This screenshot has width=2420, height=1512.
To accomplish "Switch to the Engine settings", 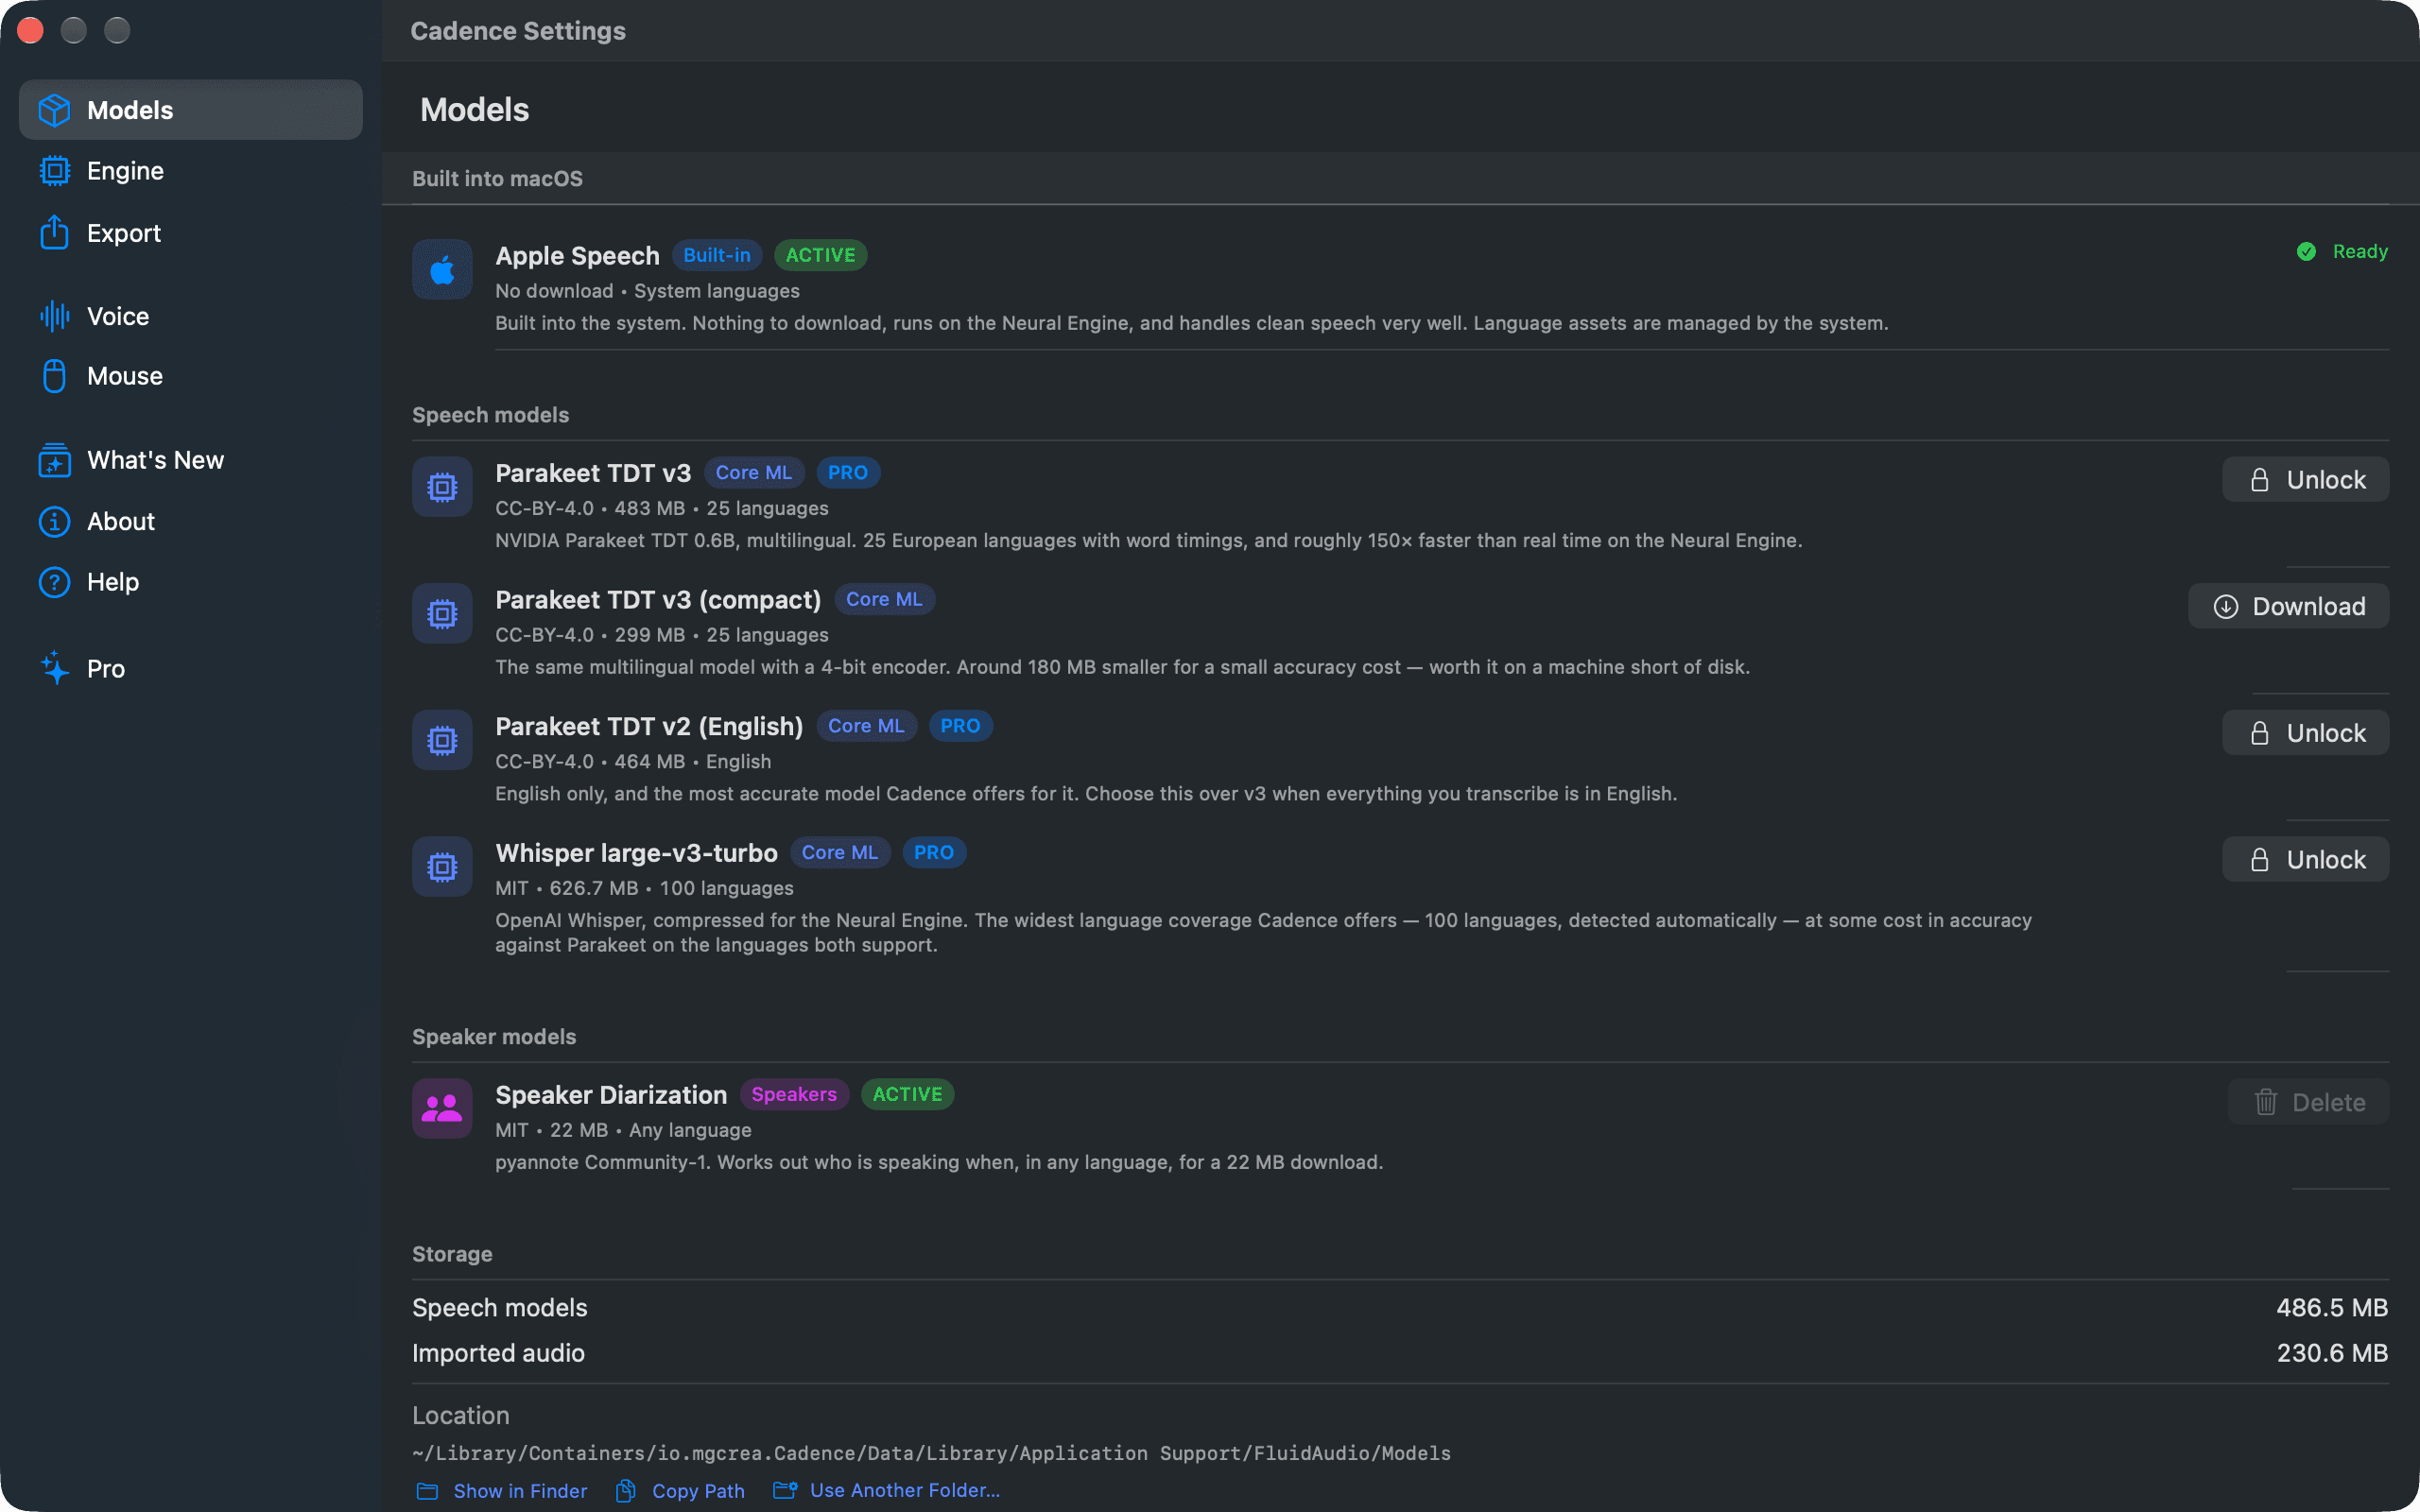I will 191,171.
